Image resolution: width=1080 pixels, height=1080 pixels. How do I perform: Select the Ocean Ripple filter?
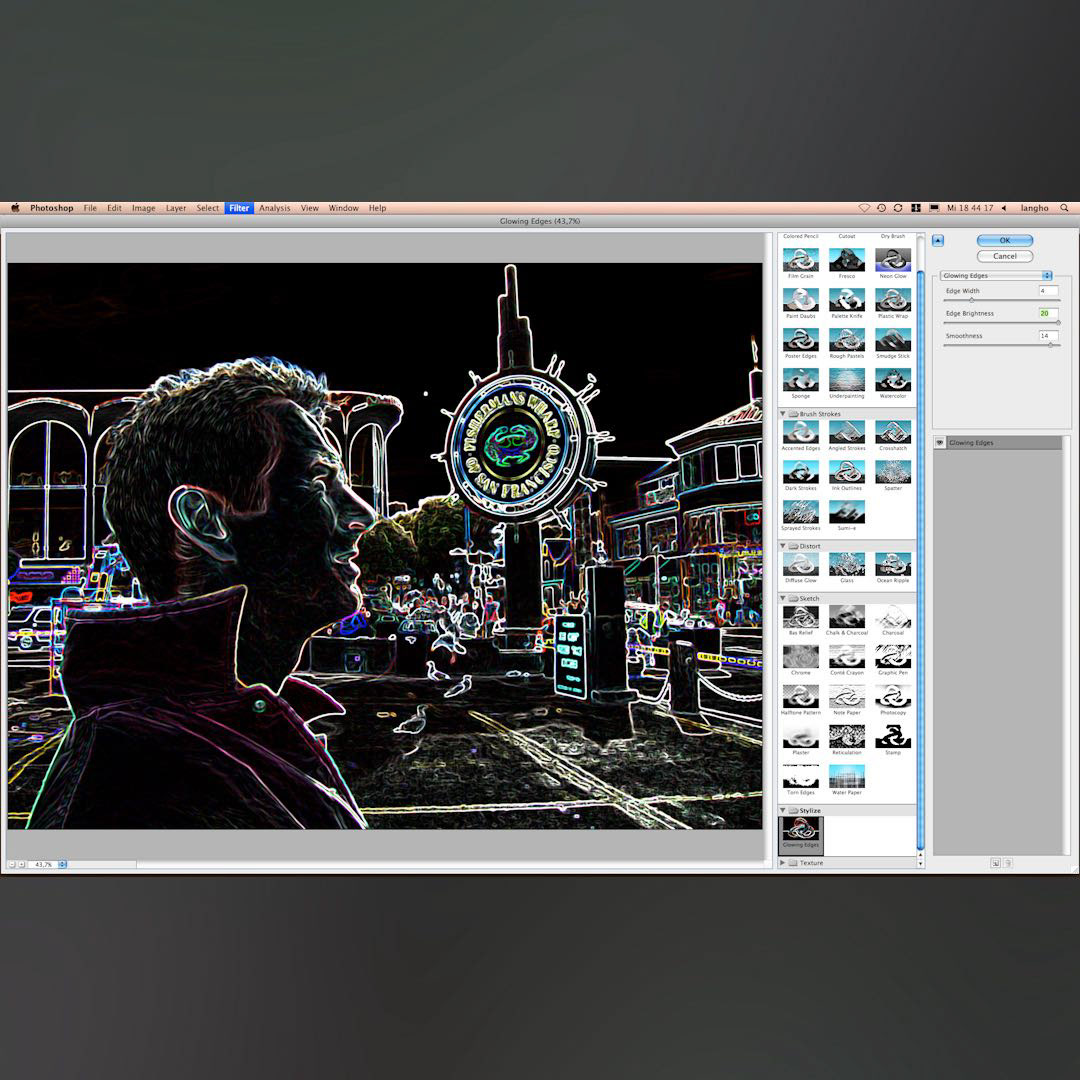tap(893, 564)
